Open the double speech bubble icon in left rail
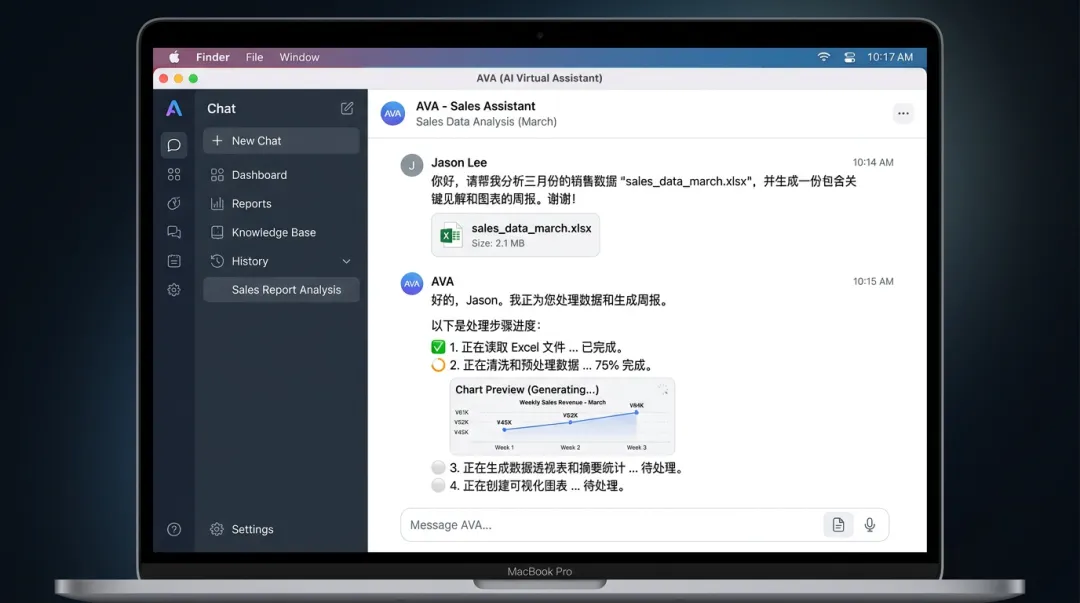1080x603 pixels. pos(174,232)
